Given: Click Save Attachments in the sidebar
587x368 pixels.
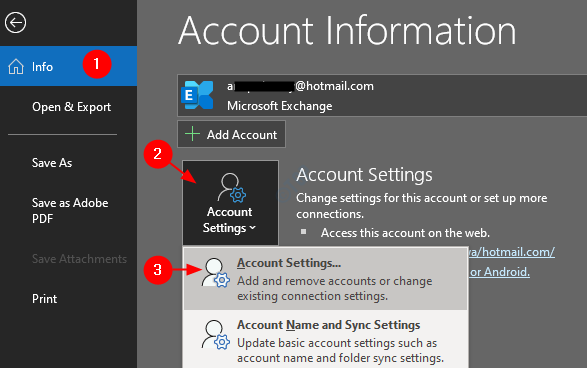Looking at the screenshot, I should [x=79, y=259].
